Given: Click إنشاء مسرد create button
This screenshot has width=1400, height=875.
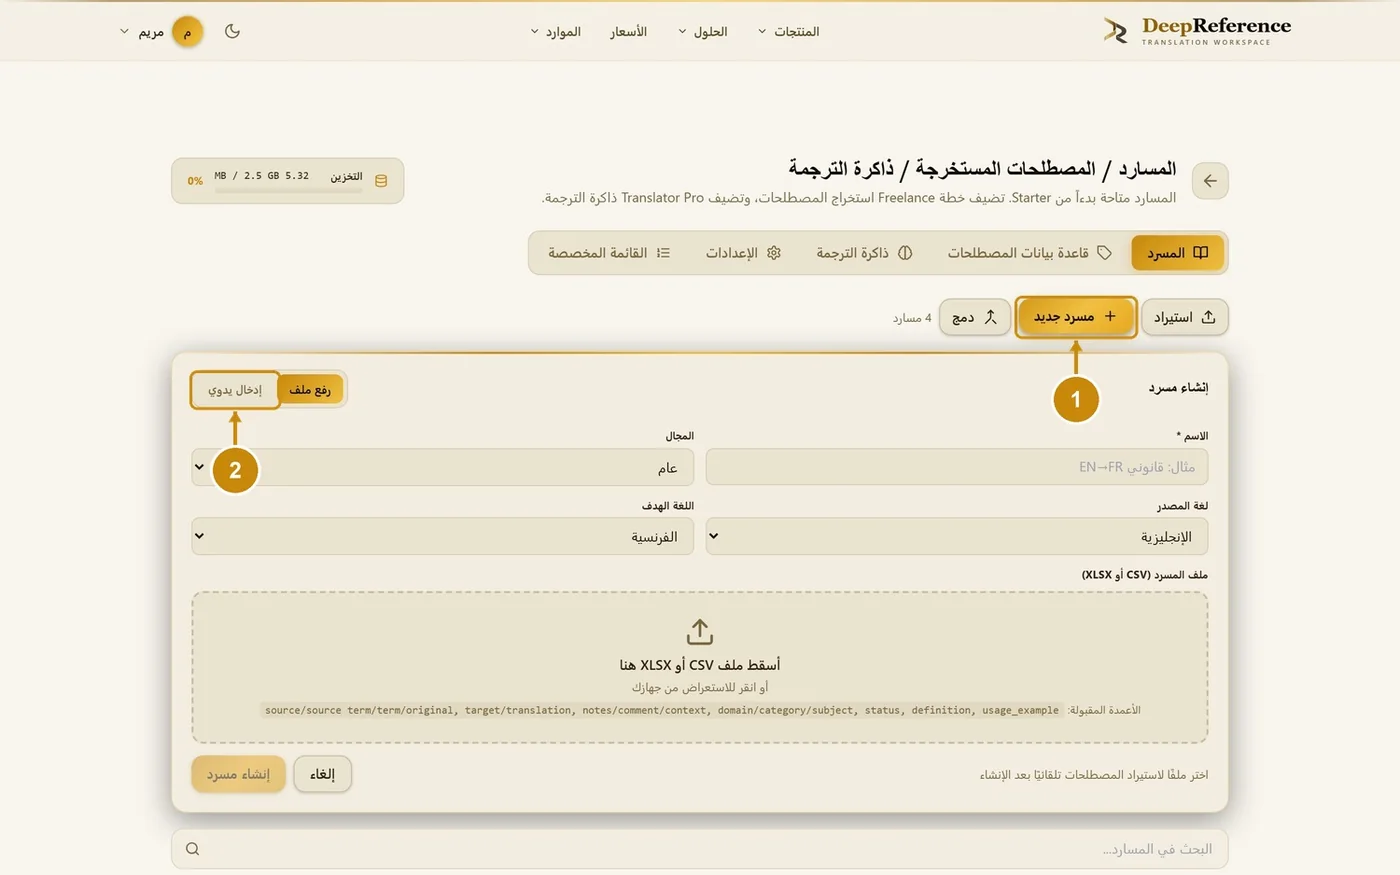Looking at the screenshot, I should 239,774.
